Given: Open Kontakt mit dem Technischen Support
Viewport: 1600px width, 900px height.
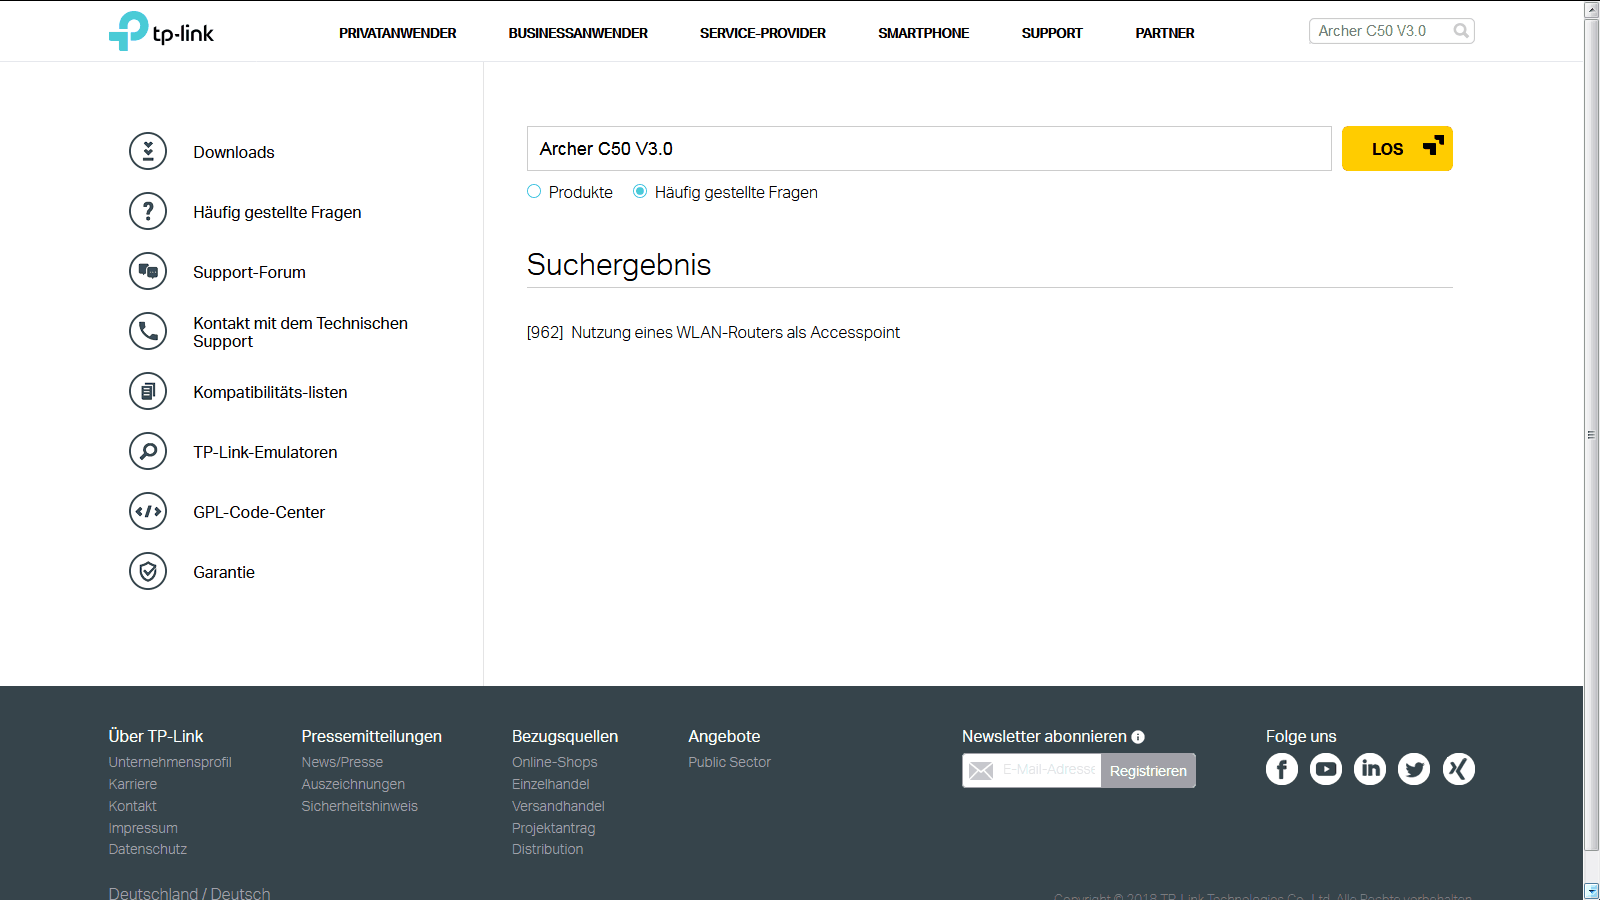Looking at the screenshot, I should coord(300,332).
